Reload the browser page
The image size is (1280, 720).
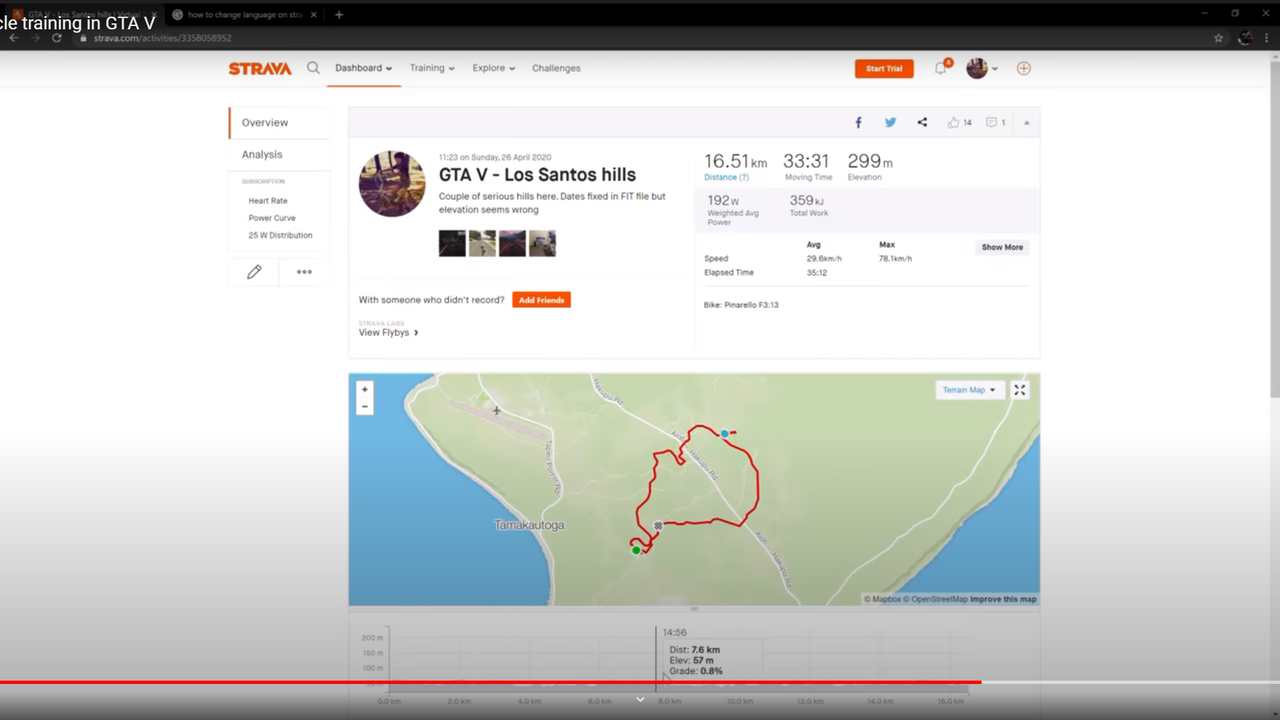pos(57,38)
